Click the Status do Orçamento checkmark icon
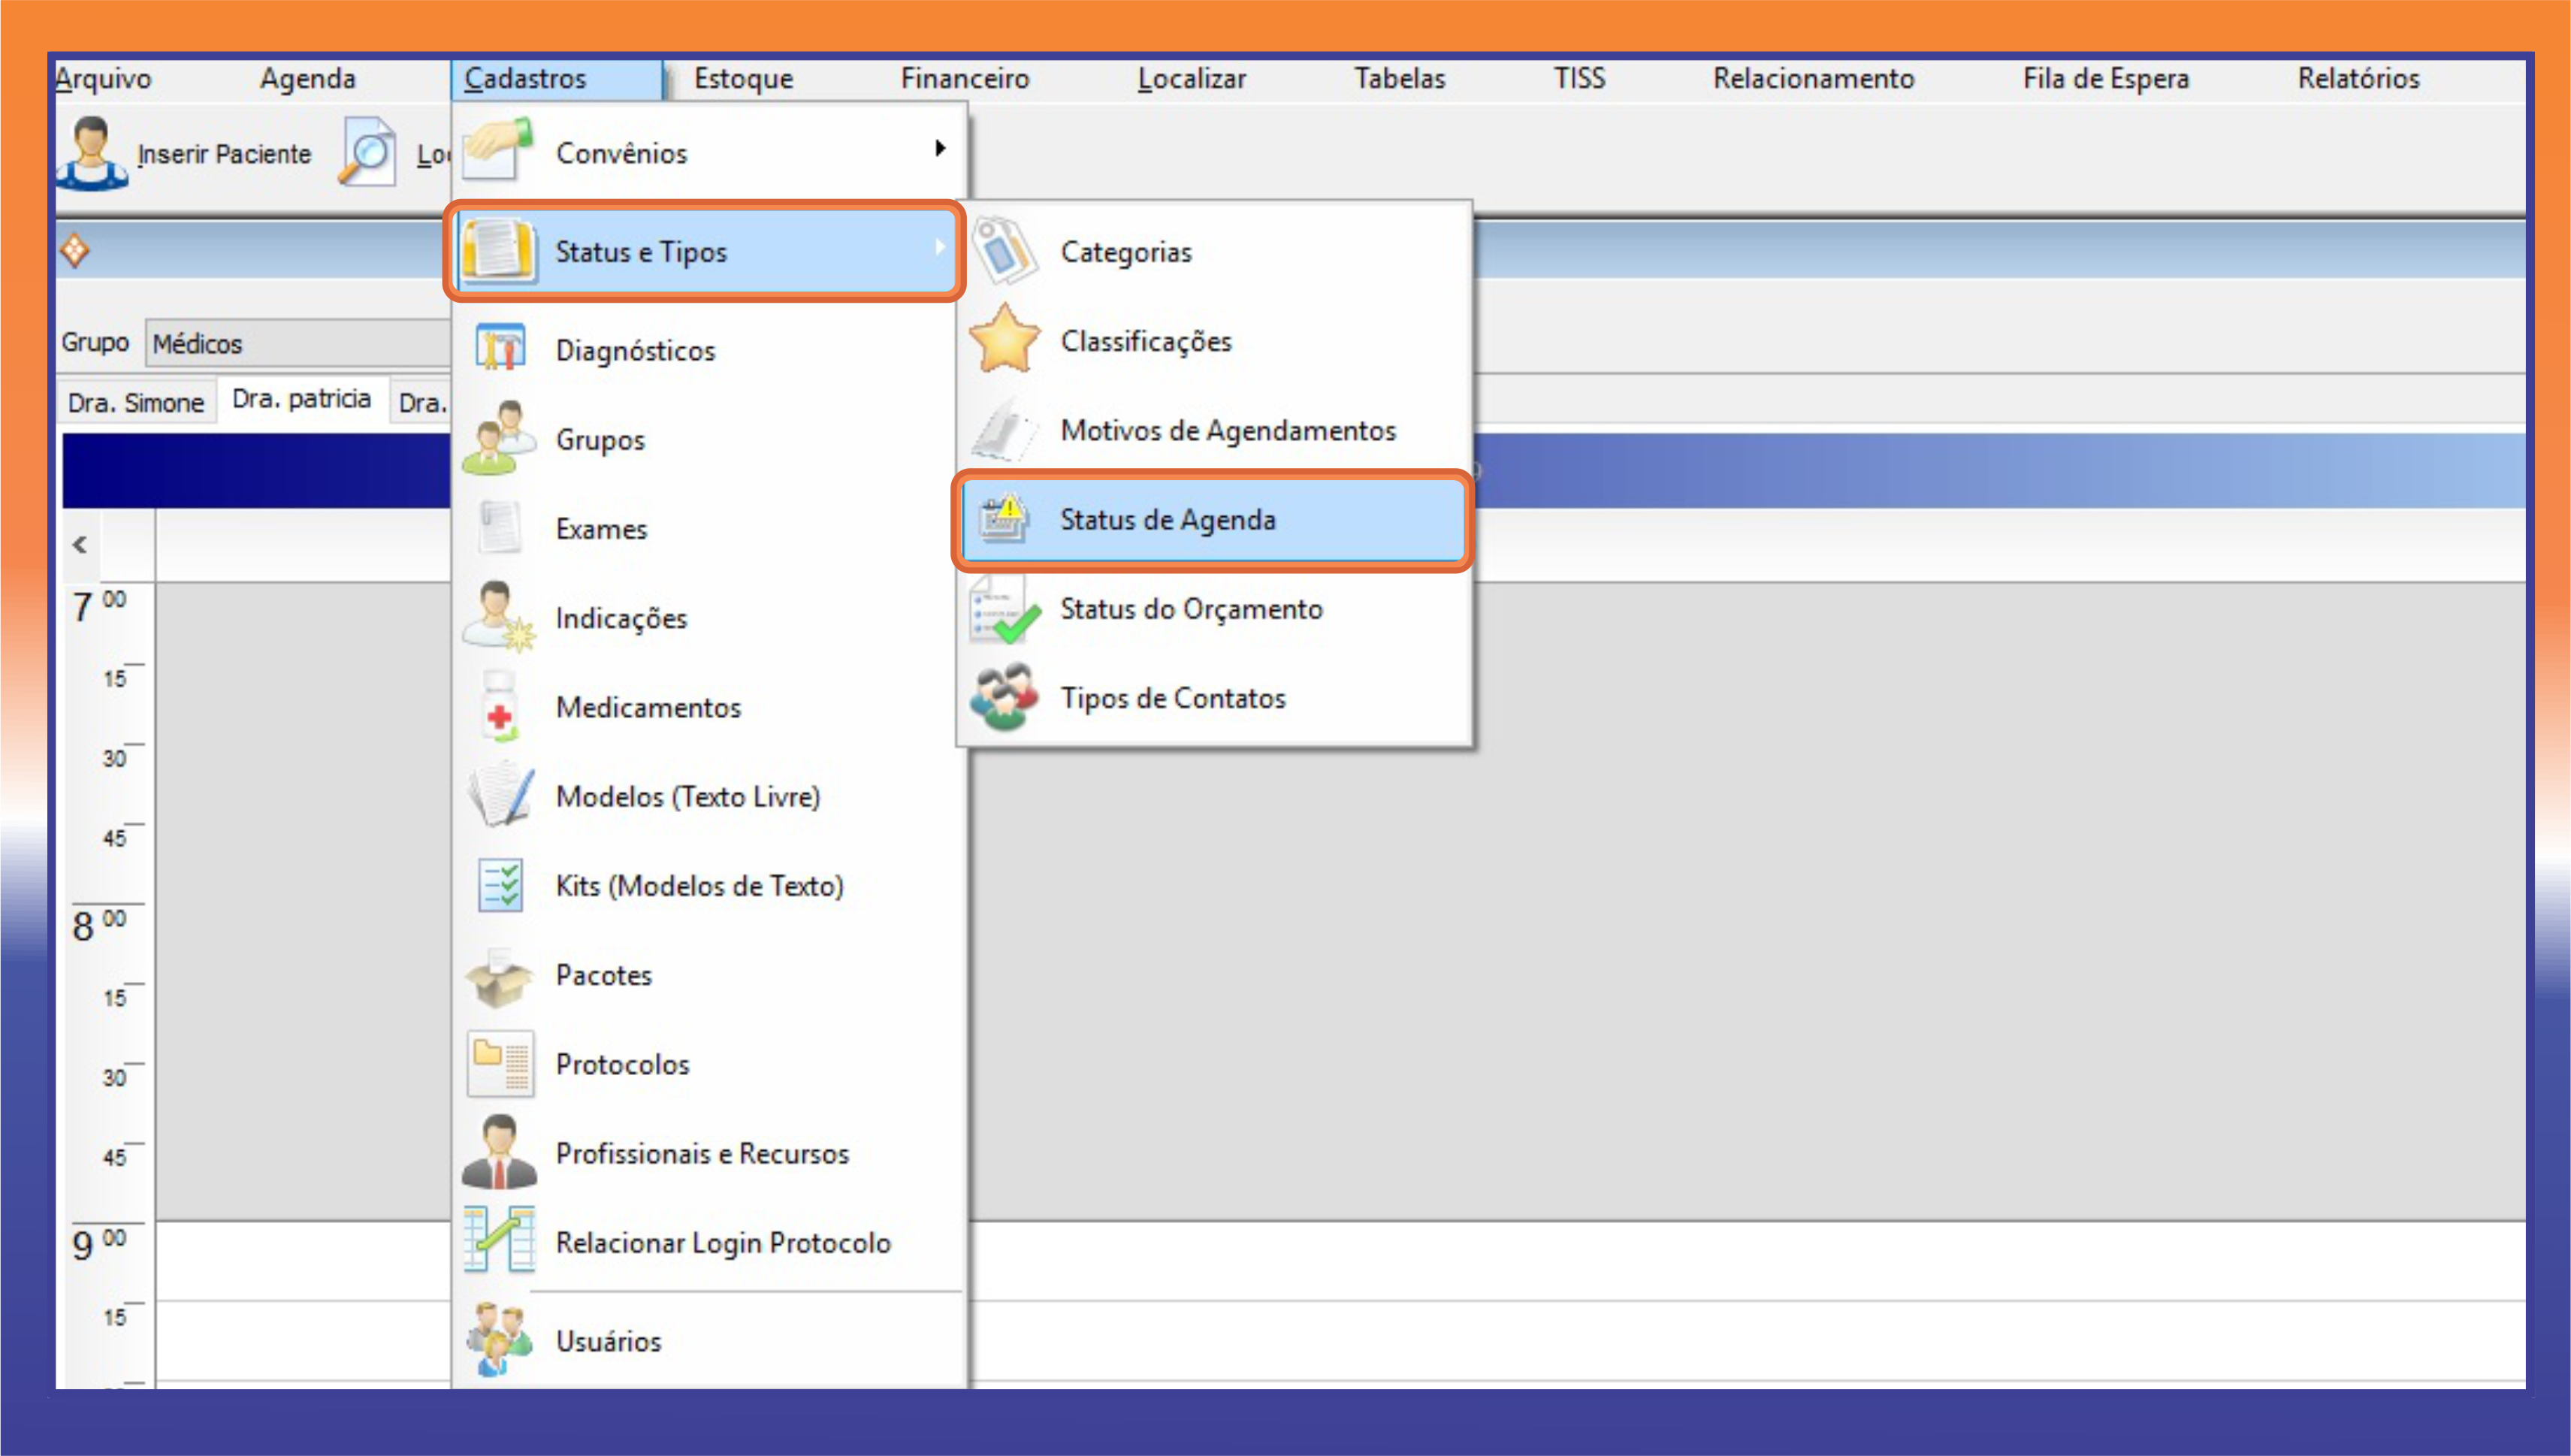Screen dimensions: 2571x1456 (x=1004, y=609)
